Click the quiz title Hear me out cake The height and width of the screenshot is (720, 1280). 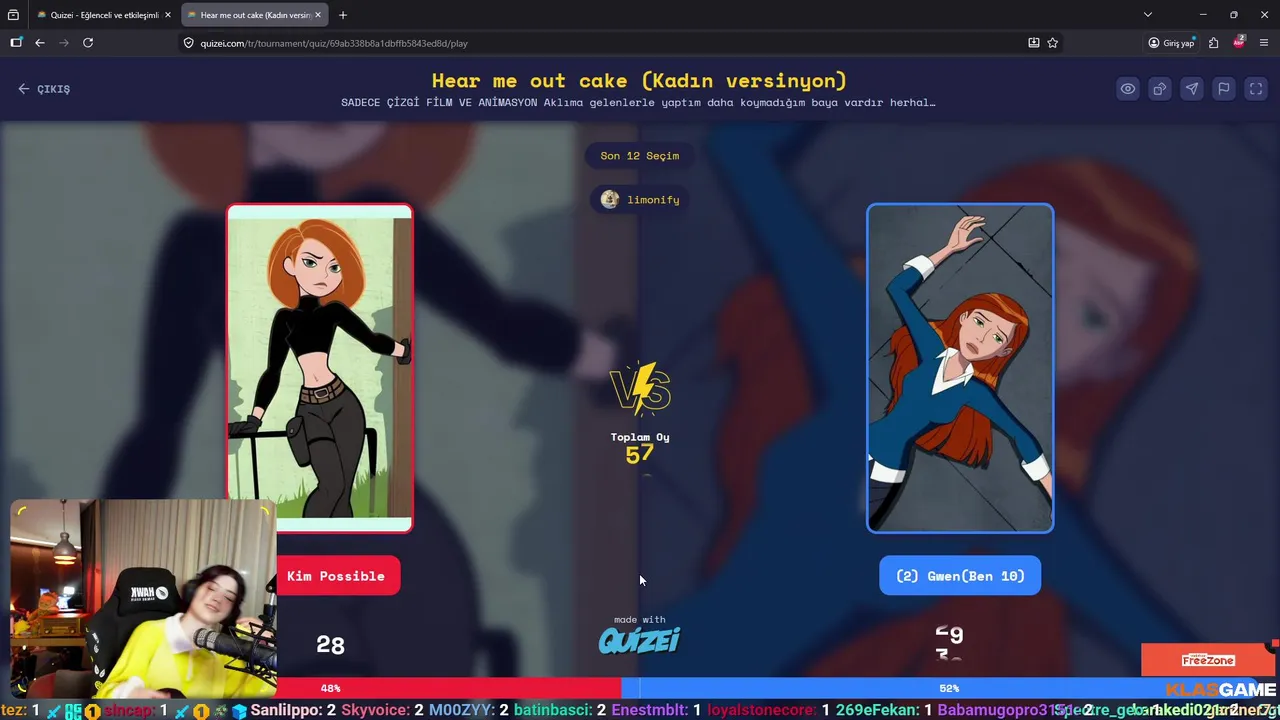(640, 81)
